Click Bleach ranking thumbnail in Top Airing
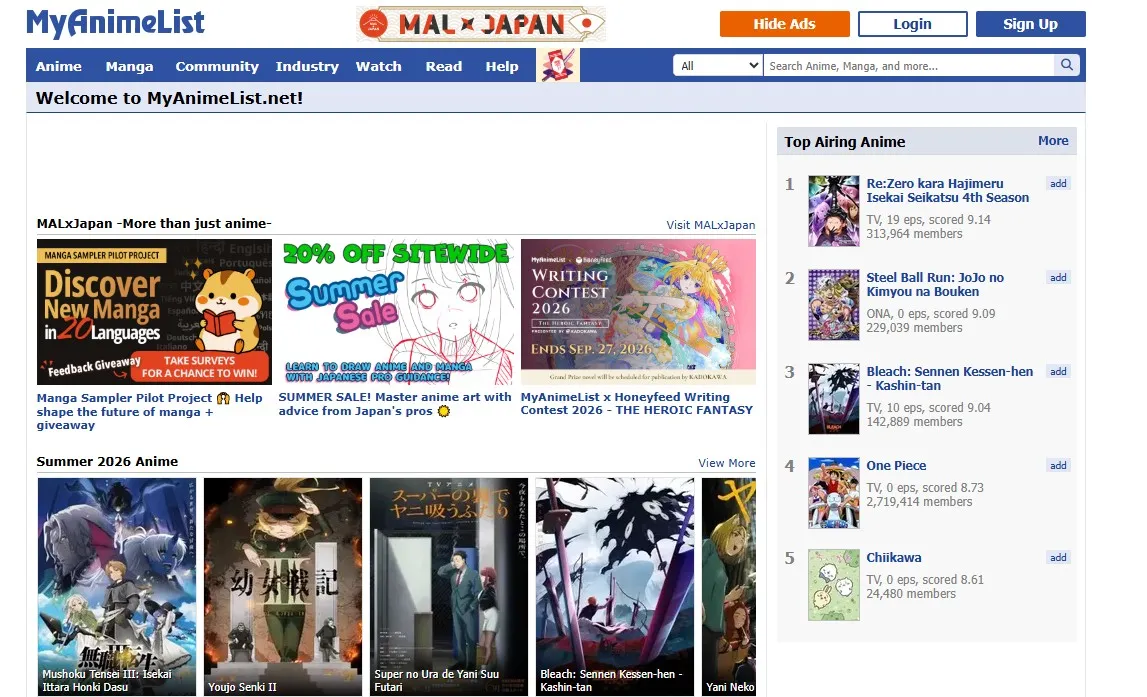Viewport: 1147px width, 697px height. tap(834, 399)
